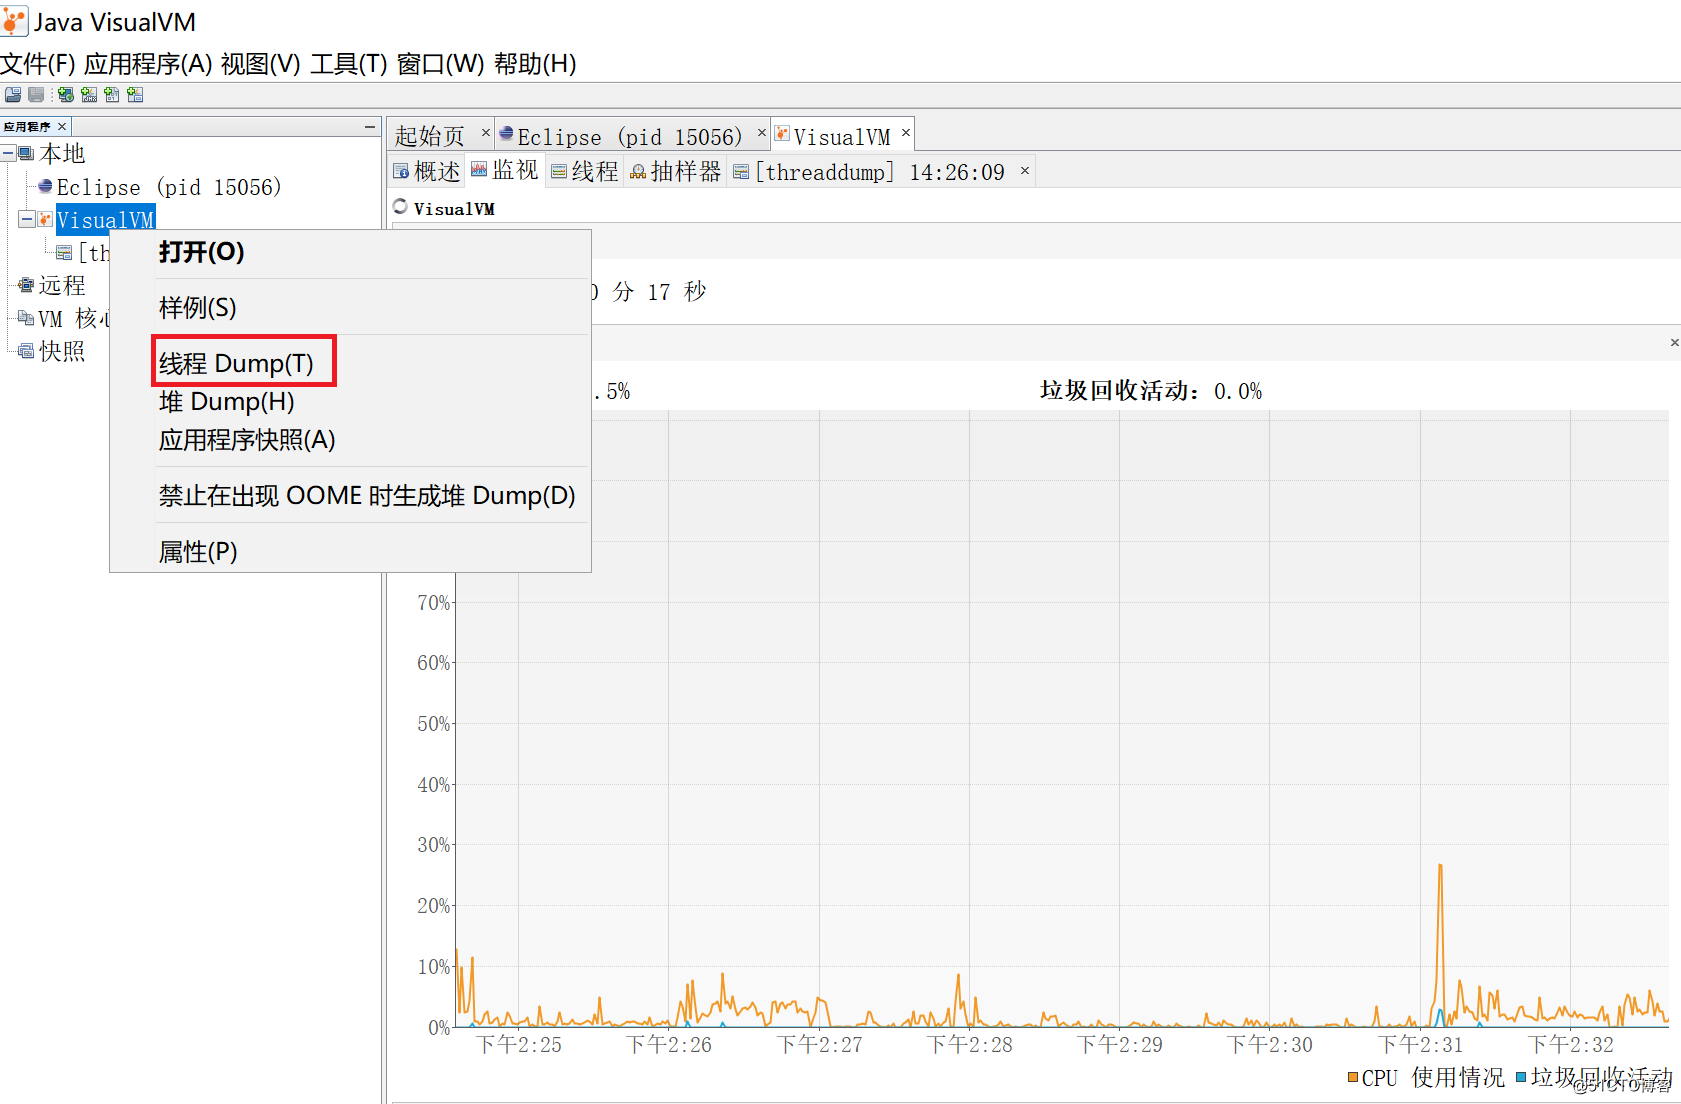This screenshot has height=1104, width=1681.
Task: Select the 快照 tree node label
Action: (x=62, y=351)
